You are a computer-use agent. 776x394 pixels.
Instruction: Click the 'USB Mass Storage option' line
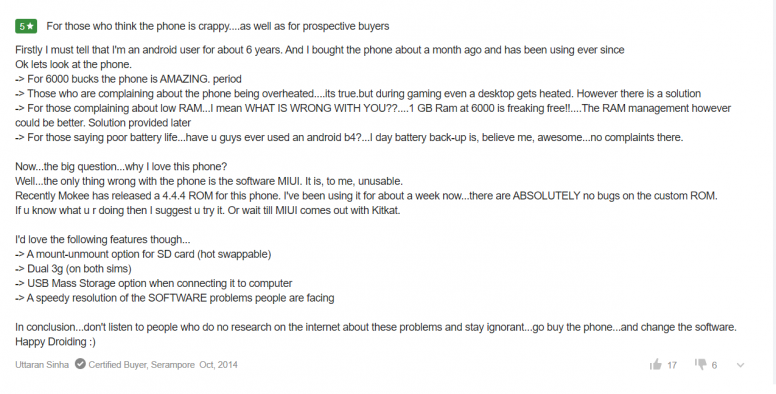153,284
